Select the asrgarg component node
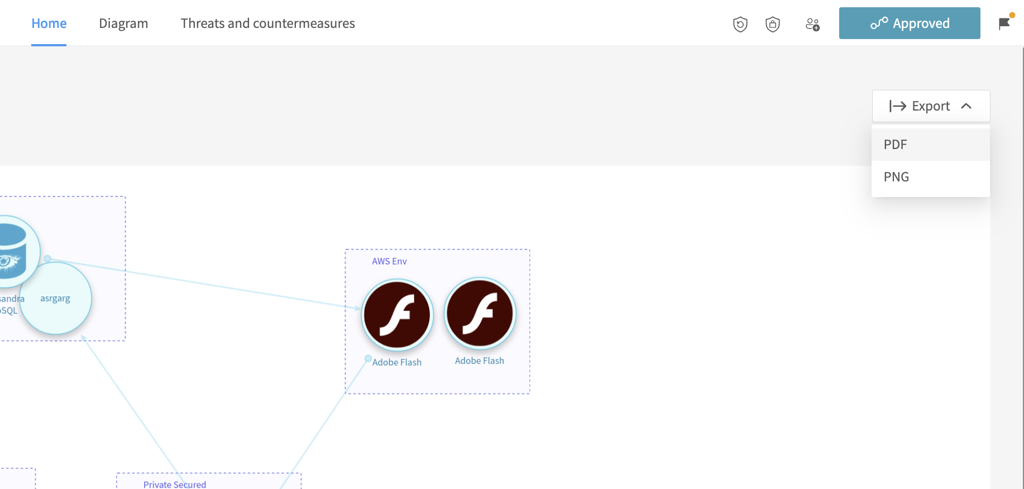The width and height of the screenshot is (1024, 489). (x=56, y=298)
